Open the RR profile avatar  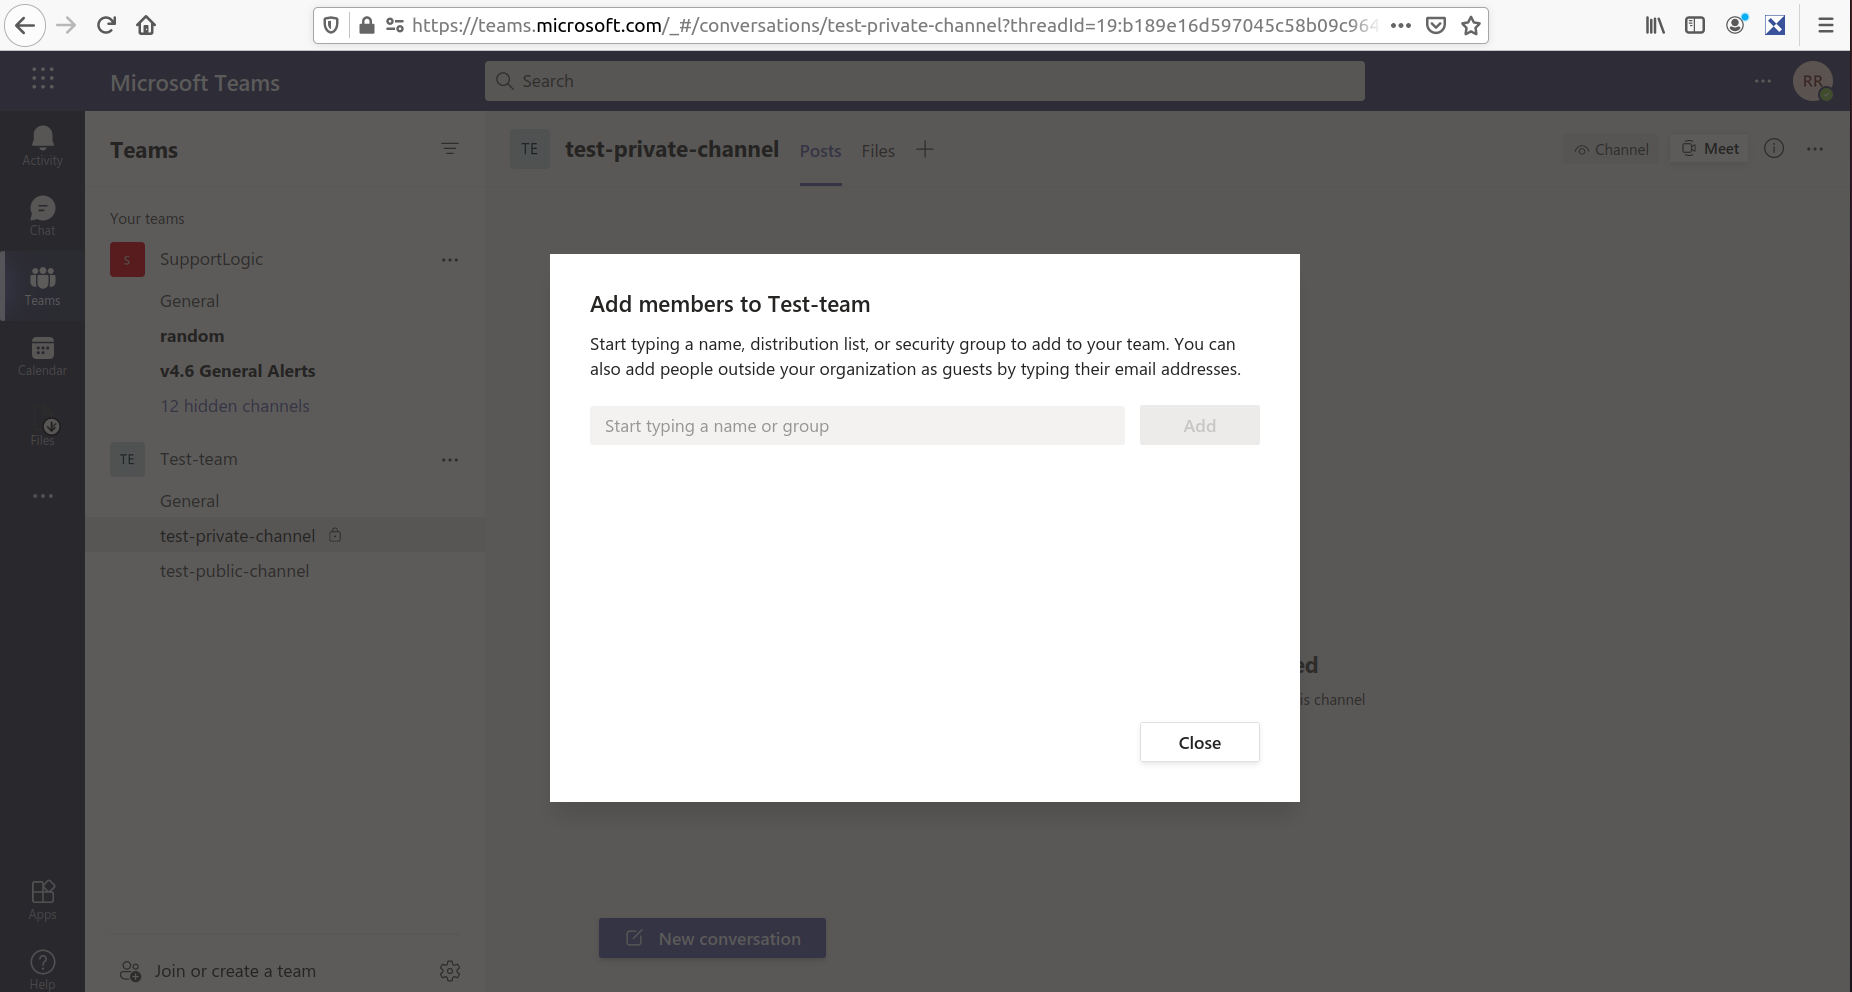click(x=1812, y=81)
